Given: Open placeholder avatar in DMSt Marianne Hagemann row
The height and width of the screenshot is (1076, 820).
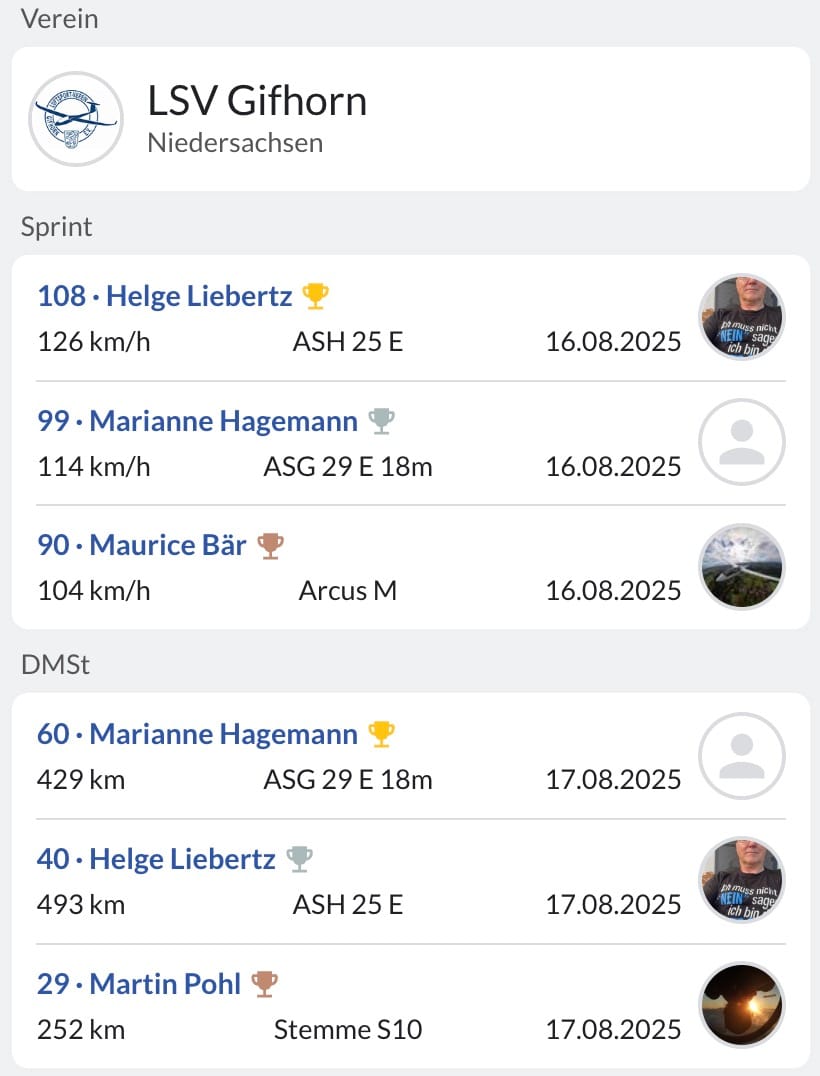Looking at the screenshot, I should point(742,756).
